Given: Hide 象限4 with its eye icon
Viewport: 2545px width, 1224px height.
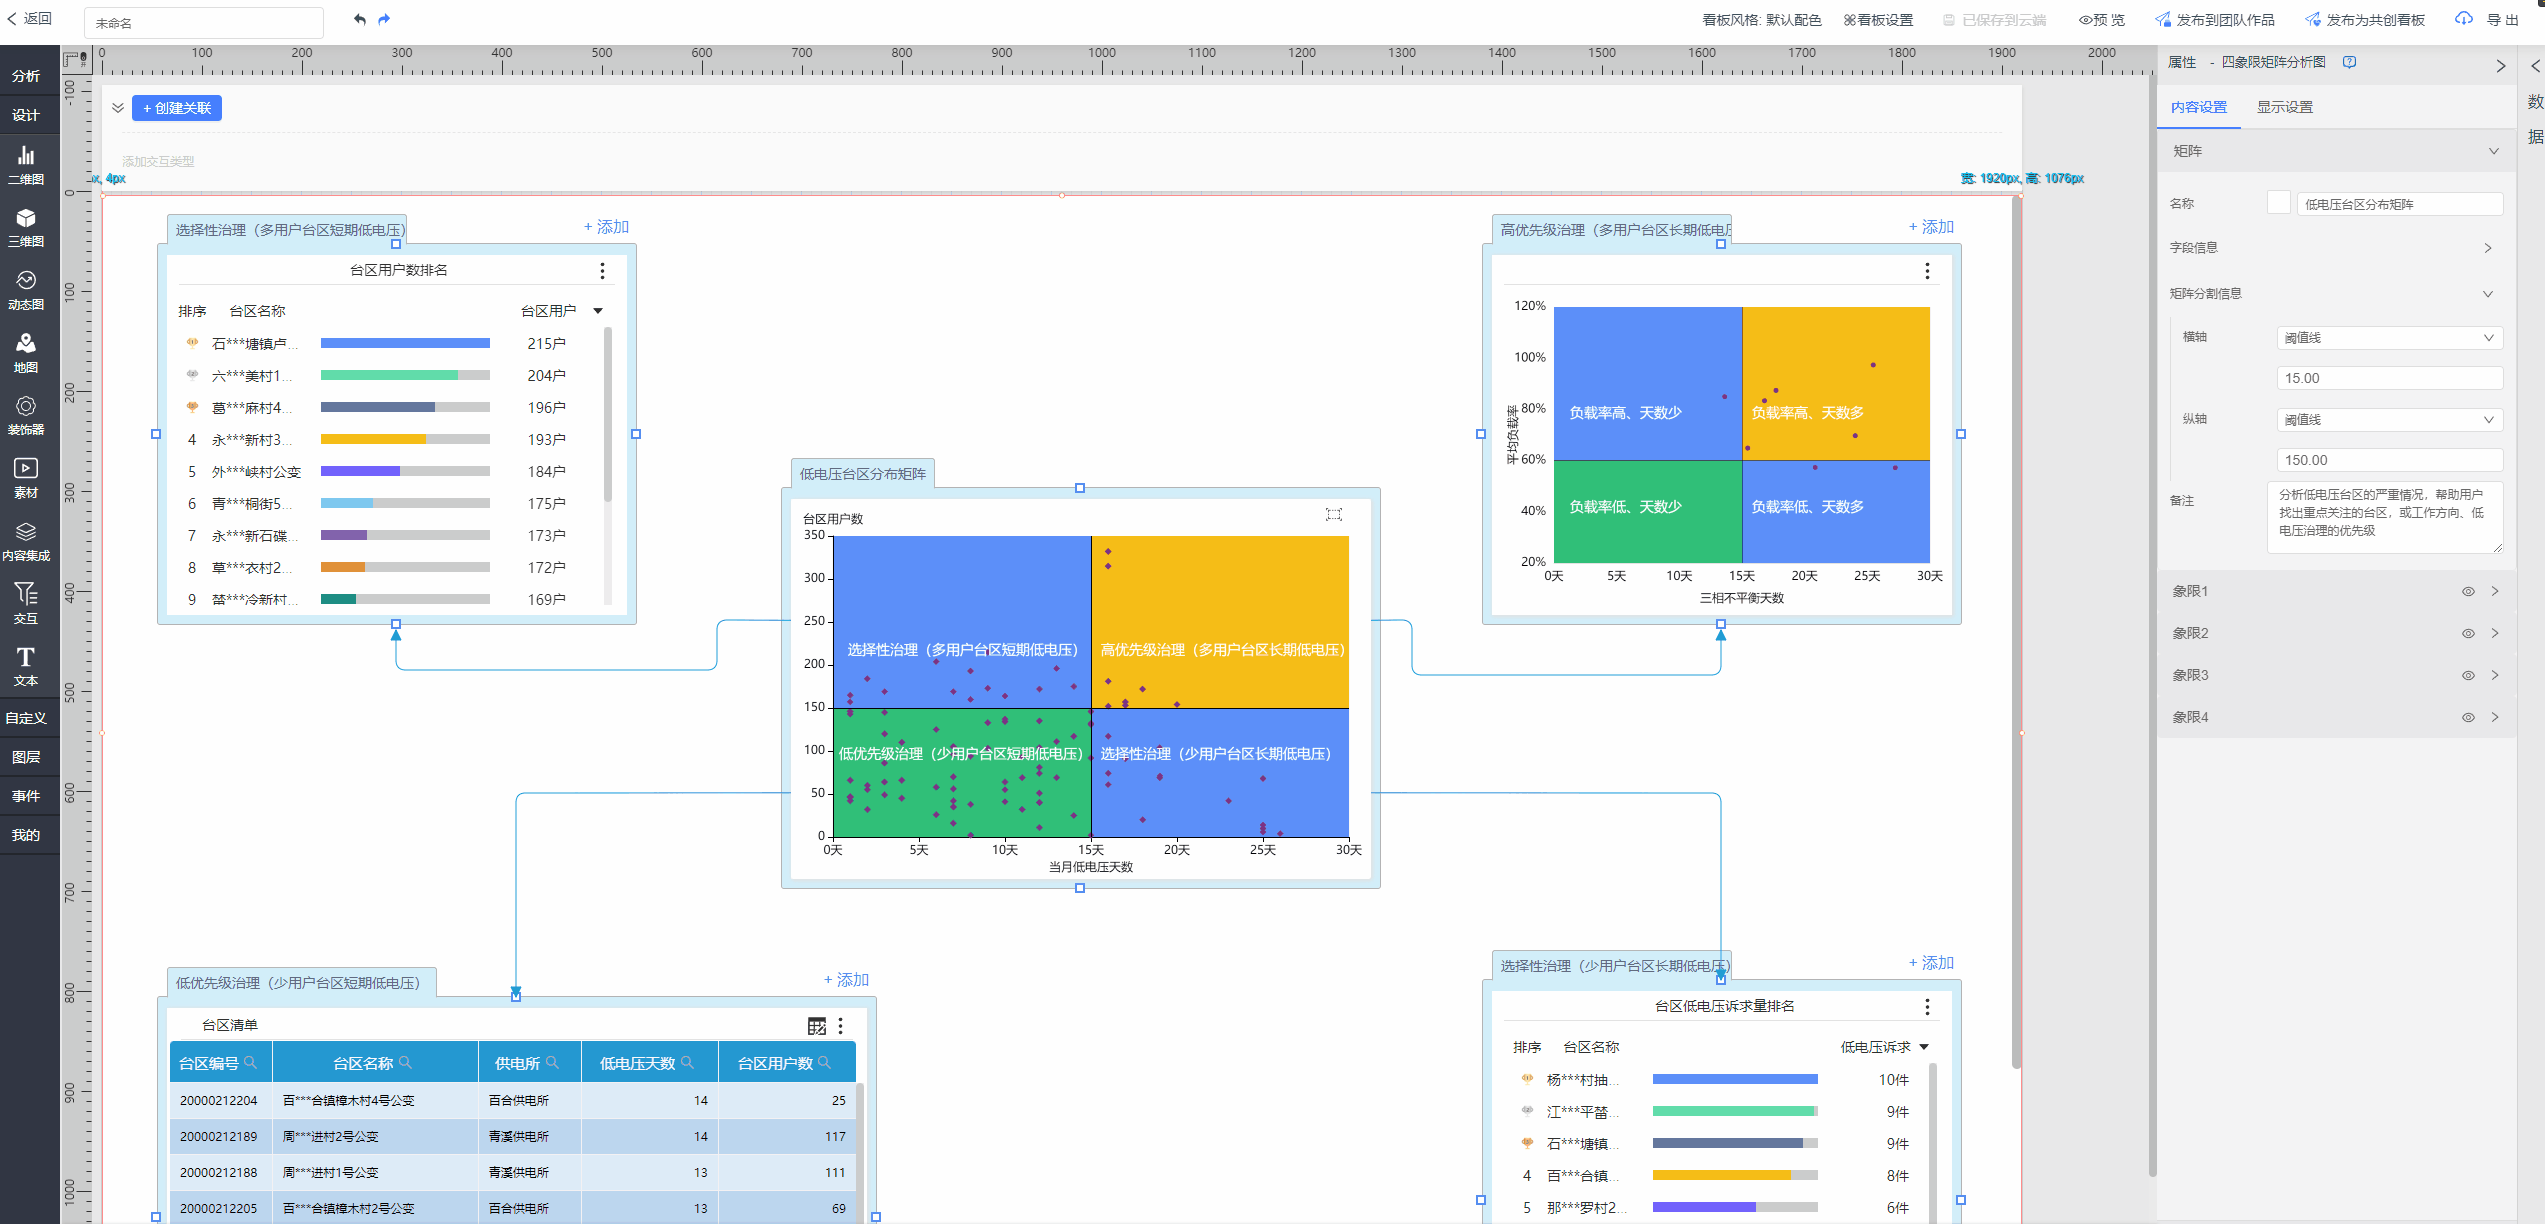Looking at the screenshot, I should click(x=2467, y=718).
